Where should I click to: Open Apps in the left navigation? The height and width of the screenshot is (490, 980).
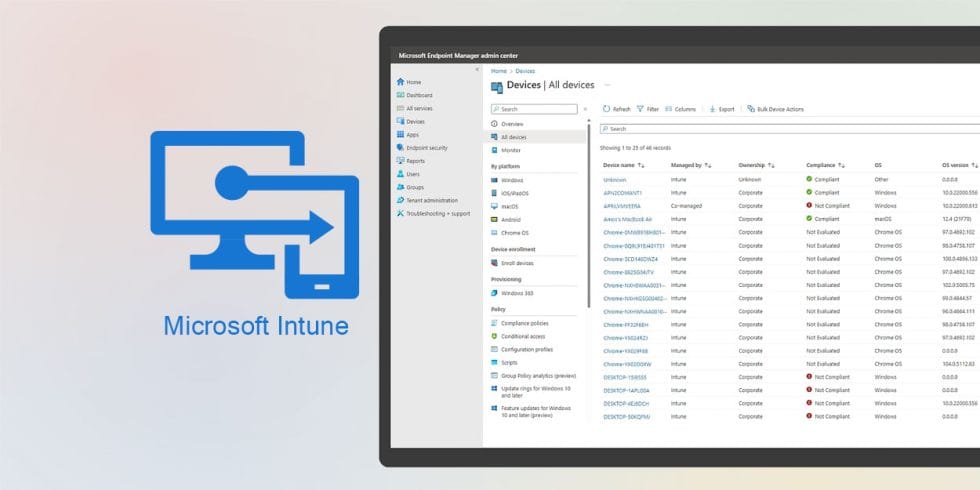coord(408,134)
